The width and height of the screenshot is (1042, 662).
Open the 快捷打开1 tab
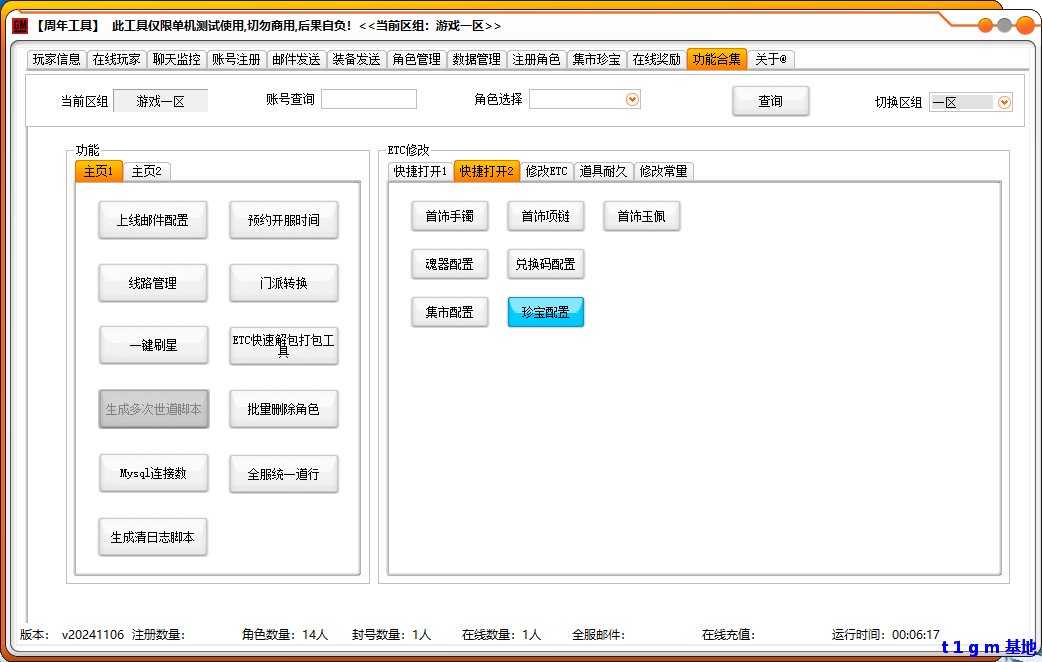click(x=420, y=171)
